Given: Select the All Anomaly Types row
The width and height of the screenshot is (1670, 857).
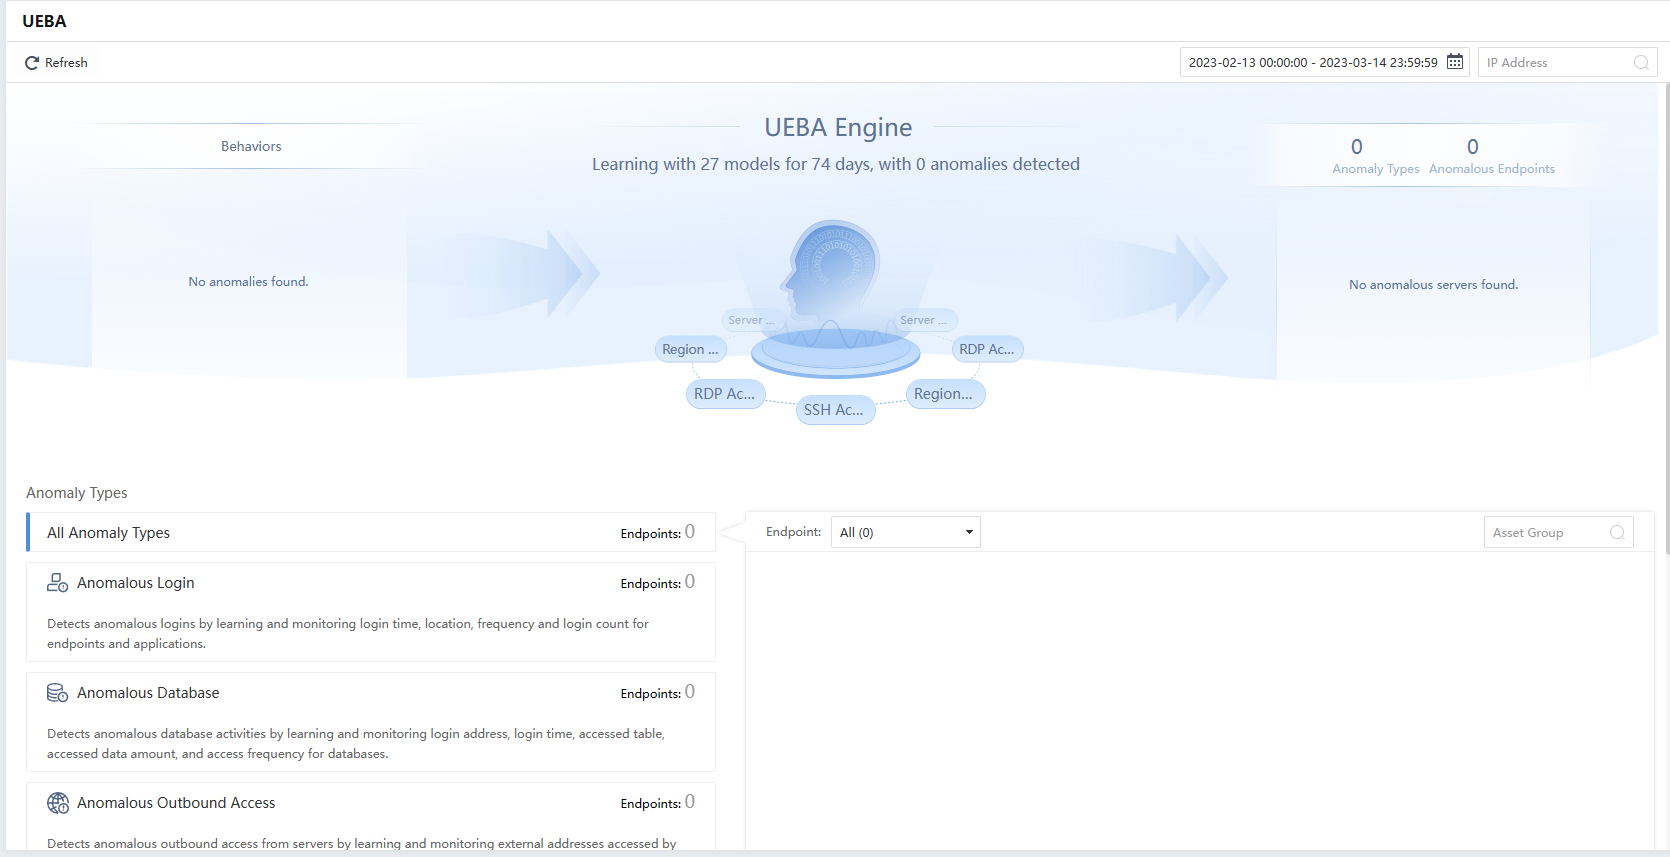Looking at the screenshot, I should coord(370,533).
